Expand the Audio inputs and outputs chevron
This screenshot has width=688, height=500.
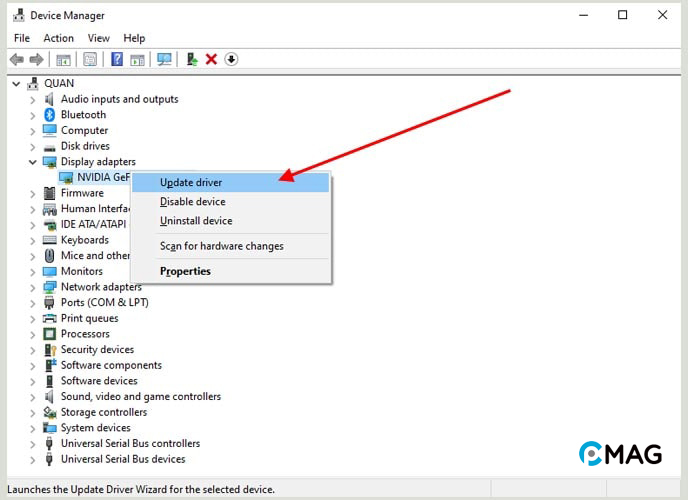point(32,100)
